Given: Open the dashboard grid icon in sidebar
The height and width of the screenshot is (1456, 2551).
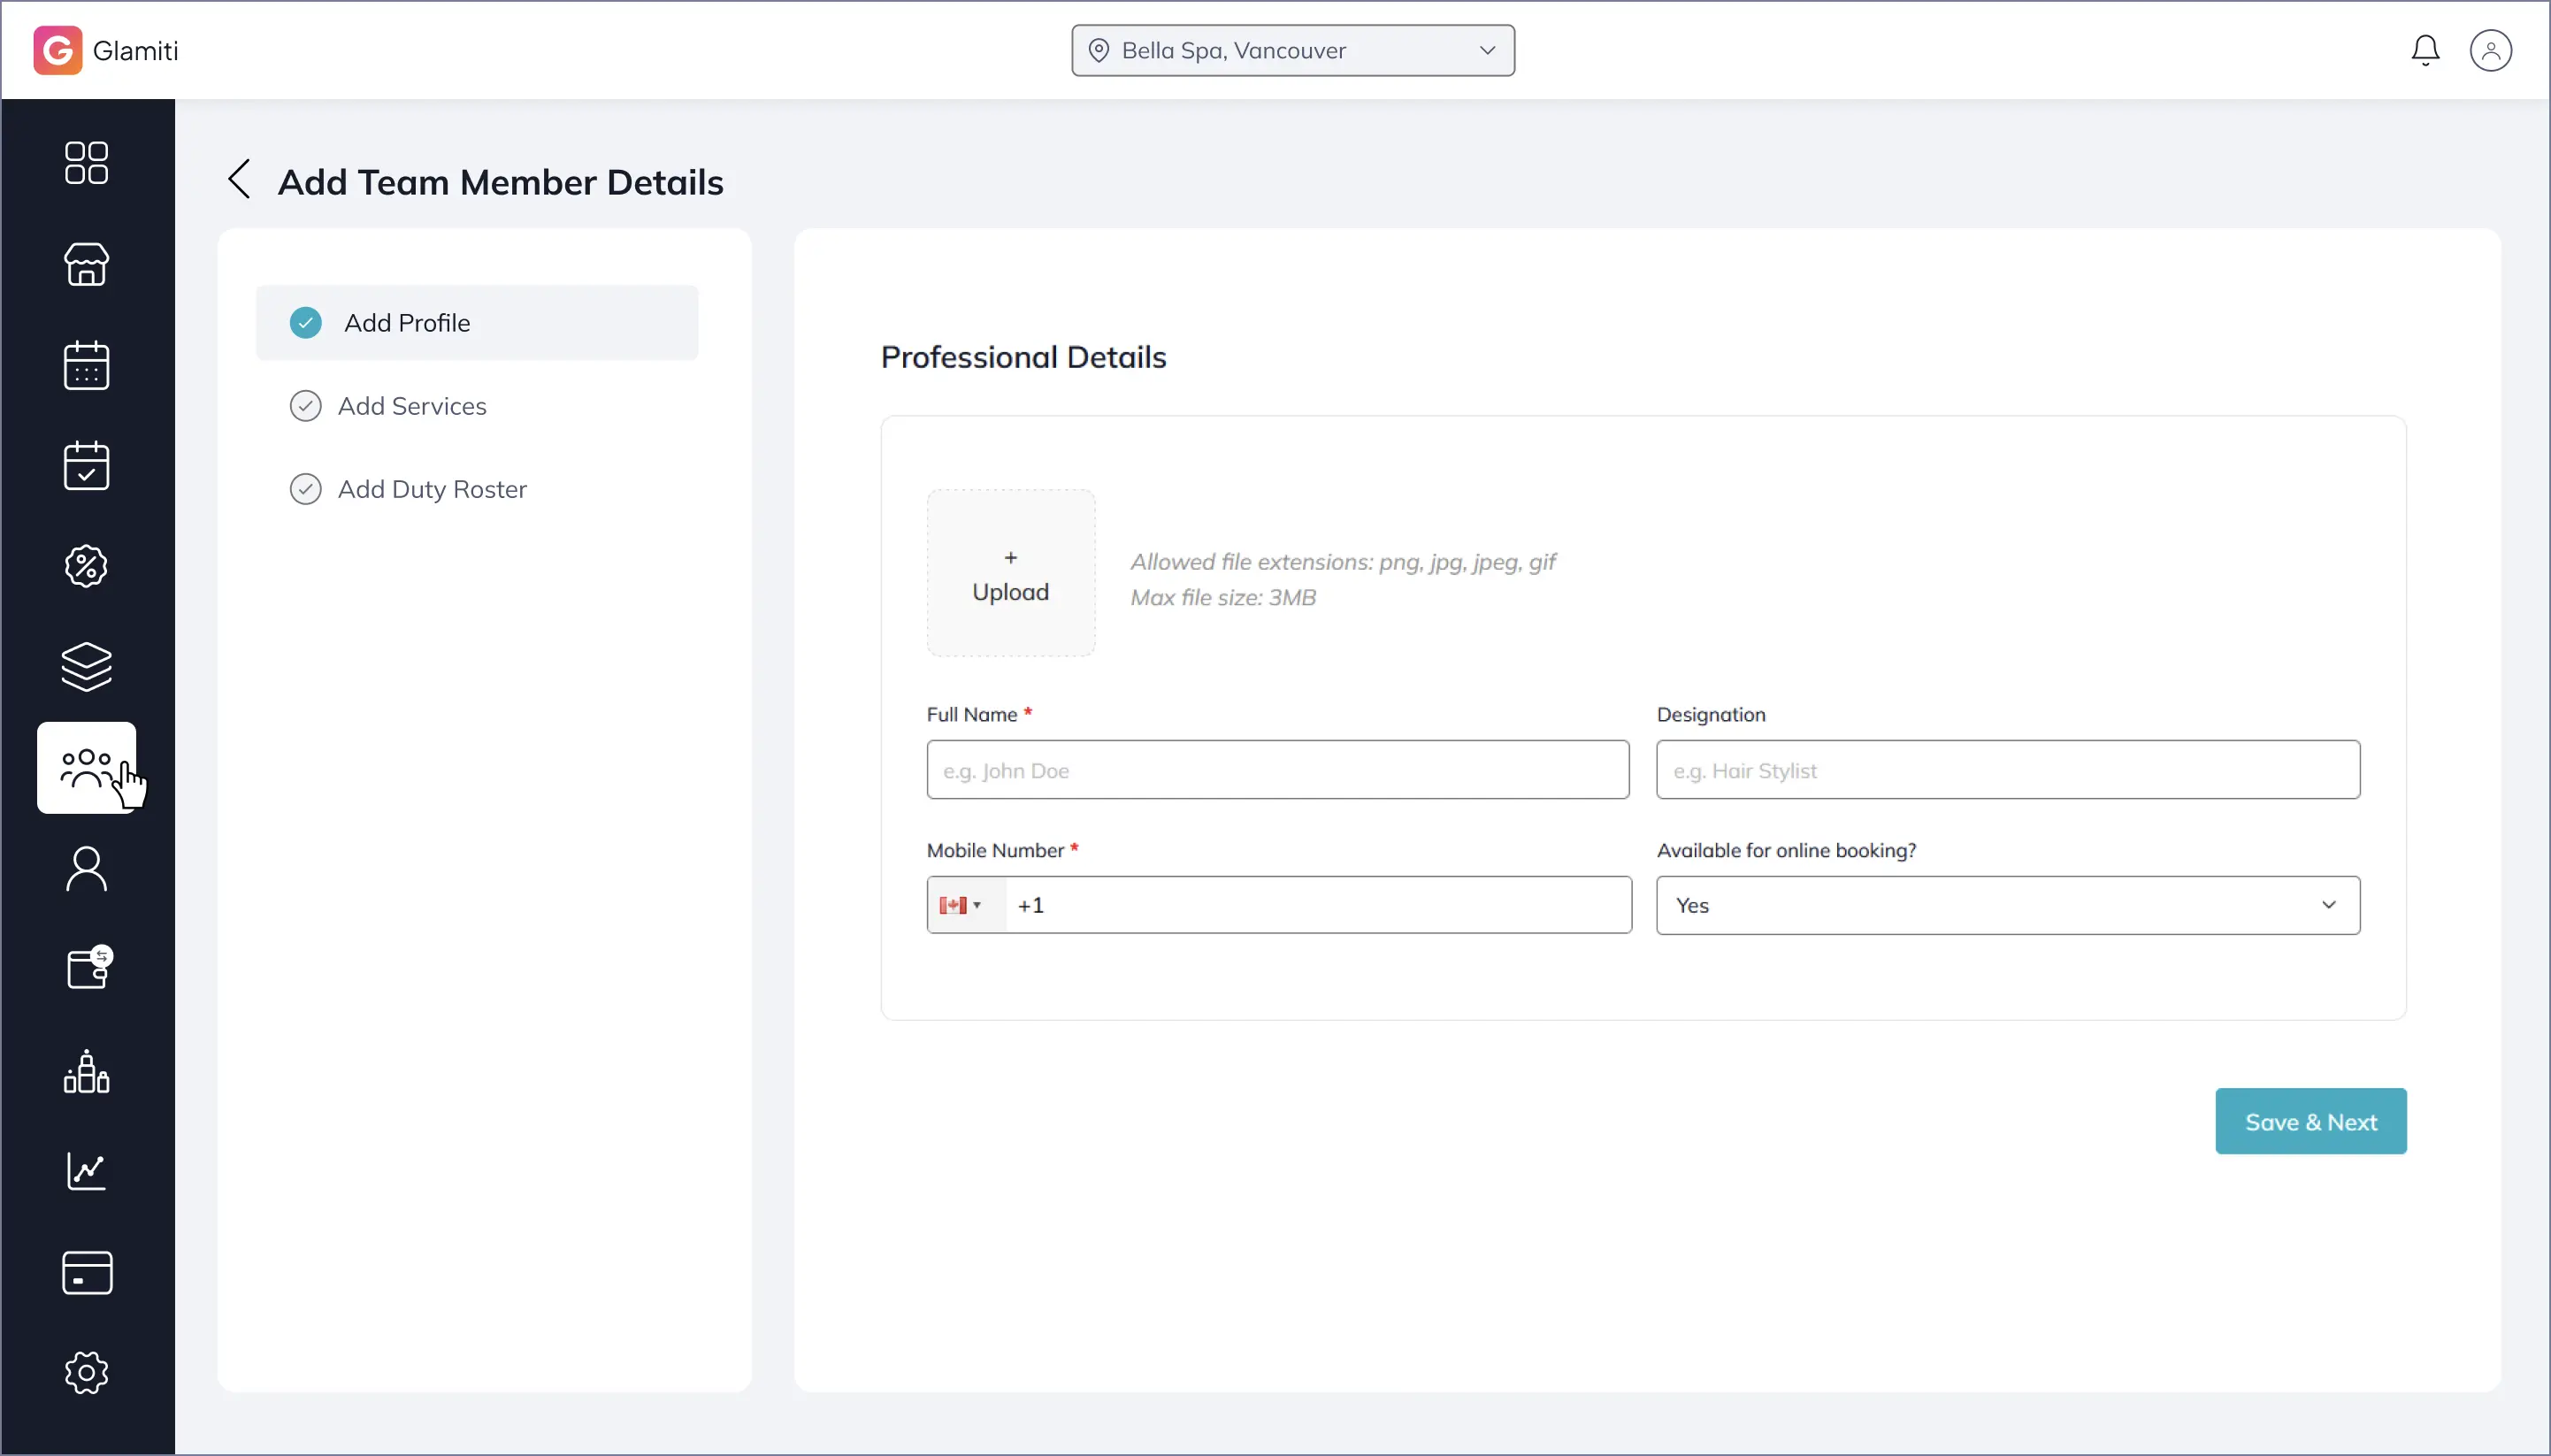Looking at the screenshot, I should pos(86,163).
